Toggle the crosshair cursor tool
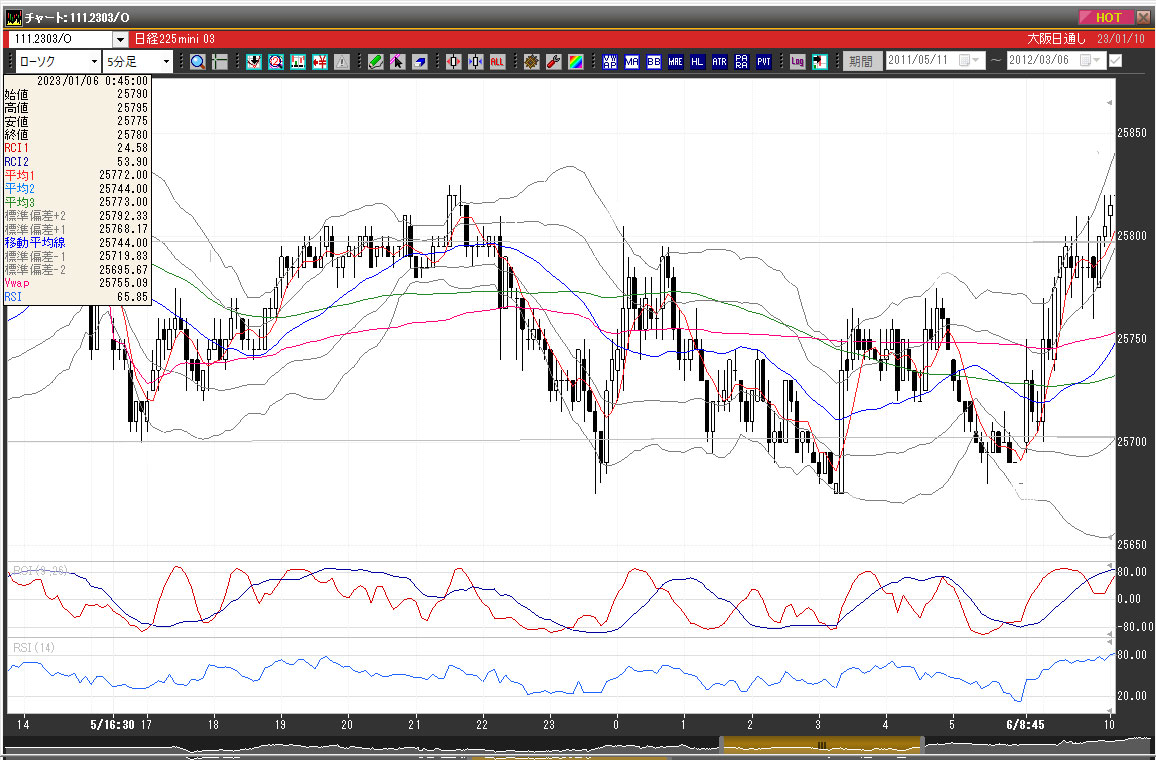Viewport: 1156px width, 760px height. click(220, 62)
